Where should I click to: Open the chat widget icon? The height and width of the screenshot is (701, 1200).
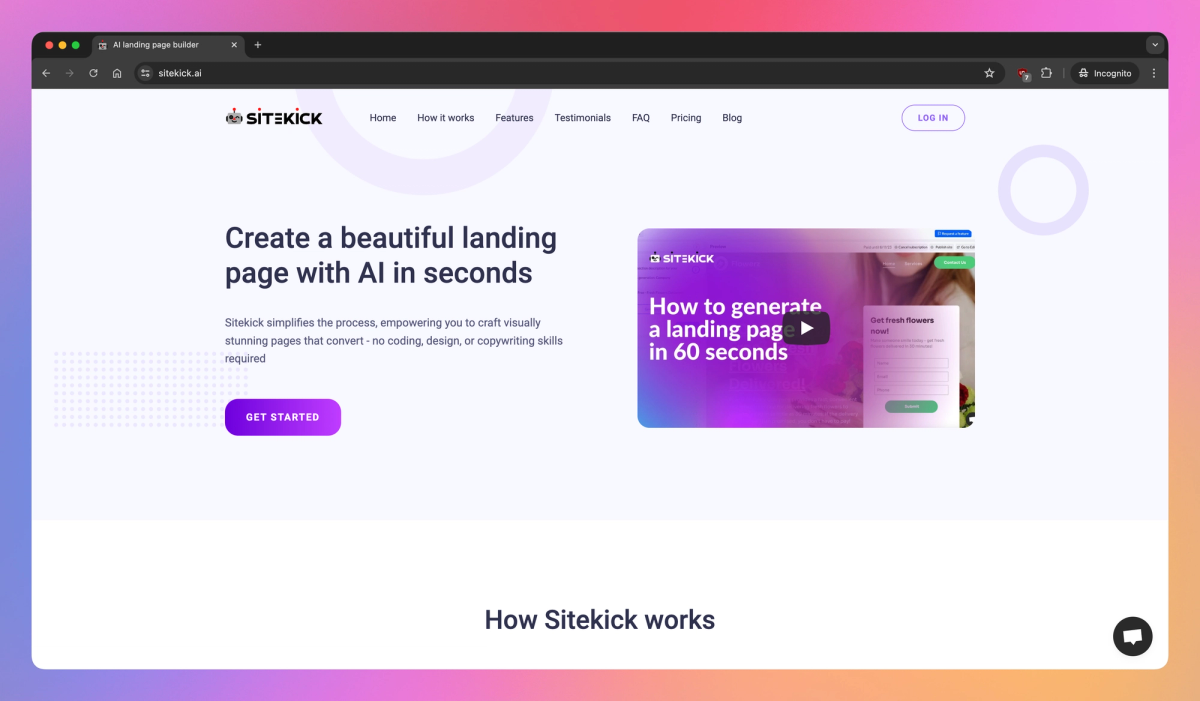1133,636
